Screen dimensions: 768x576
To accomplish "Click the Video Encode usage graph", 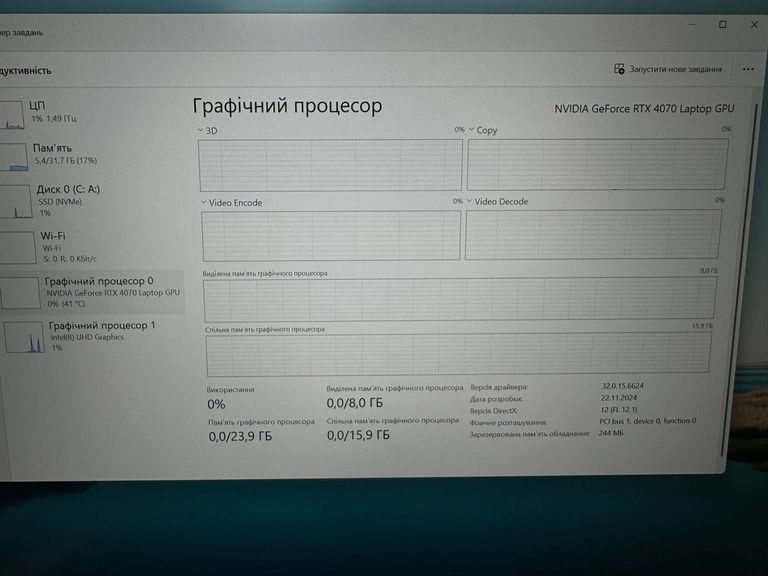I will click(x=331, y=236).
